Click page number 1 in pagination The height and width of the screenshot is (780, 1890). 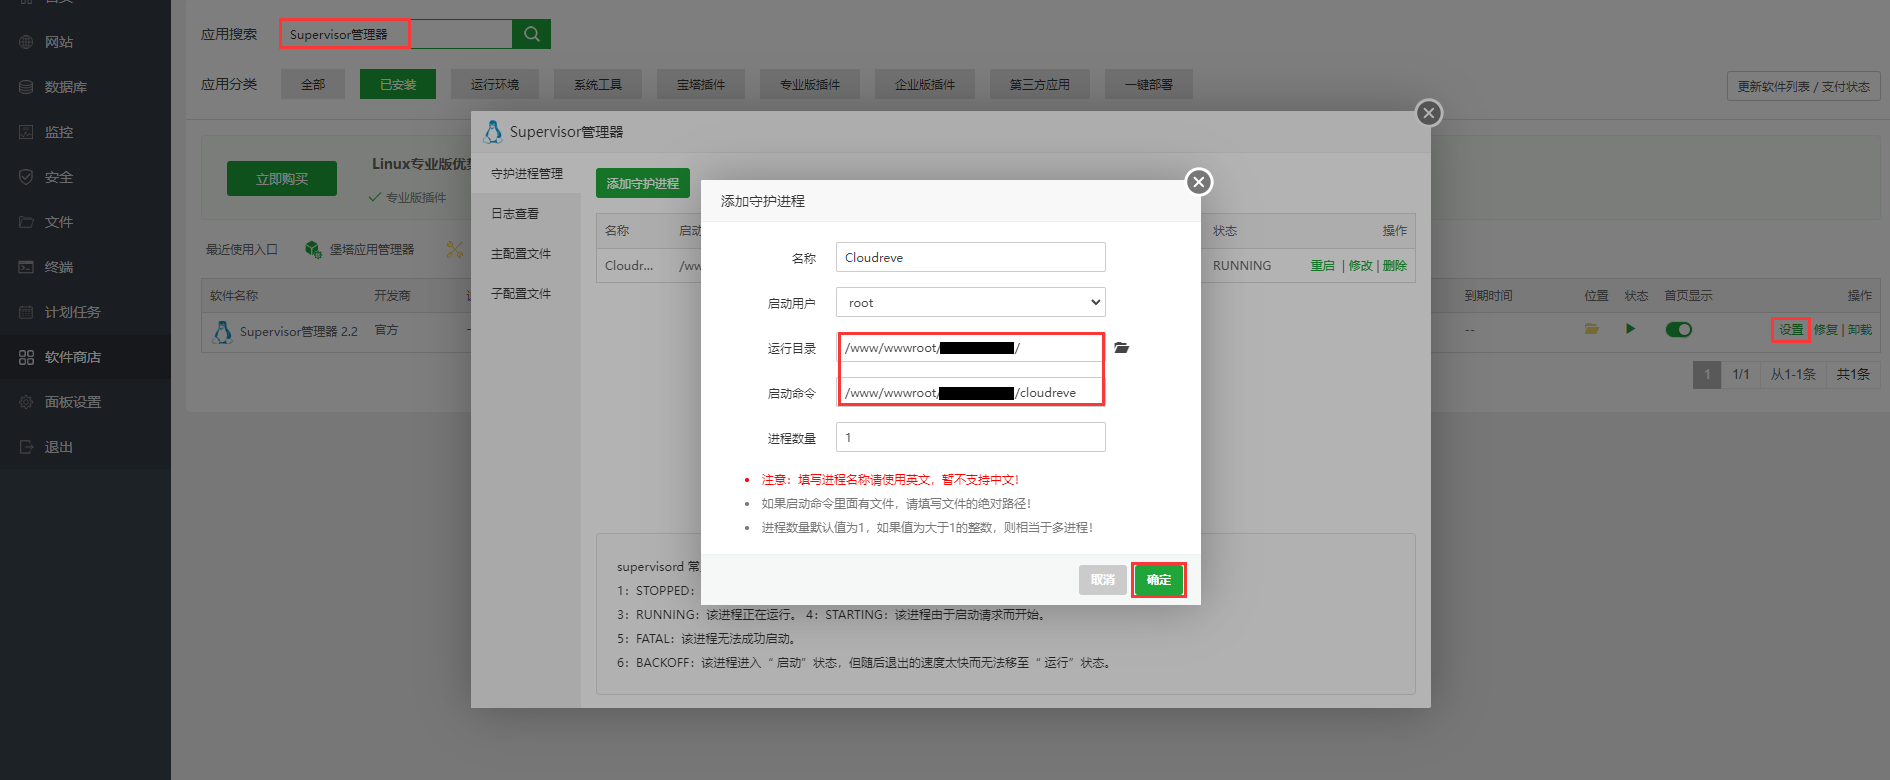click(x=1707, y=374)
